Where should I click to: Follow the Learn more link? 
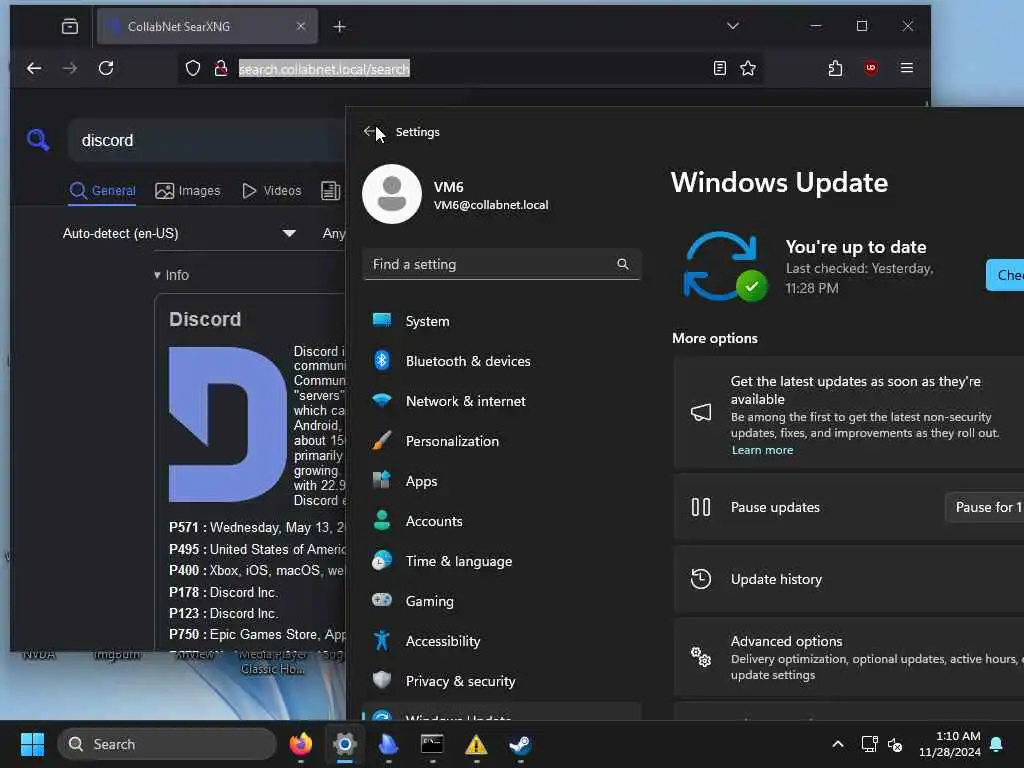[x=762, y=450]
